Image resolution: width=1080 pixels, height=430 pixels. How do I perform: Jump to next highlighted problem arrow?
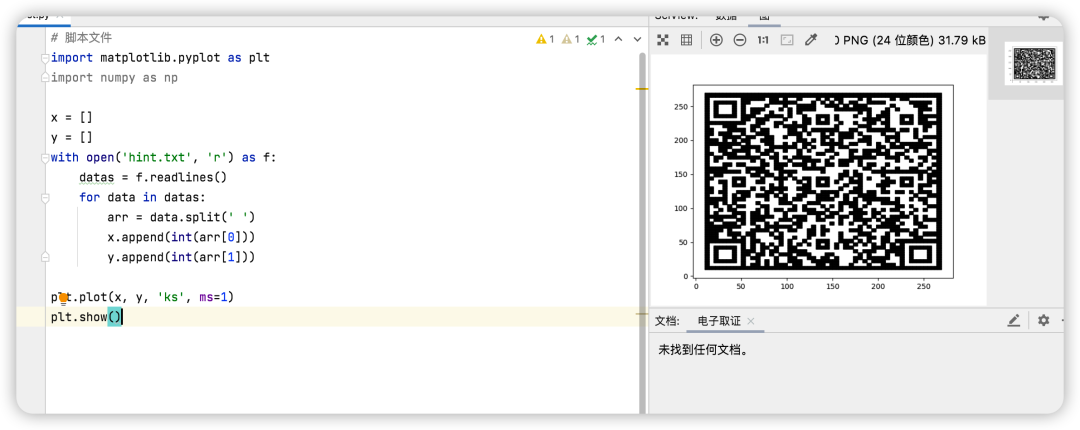[x=637, y=39]
